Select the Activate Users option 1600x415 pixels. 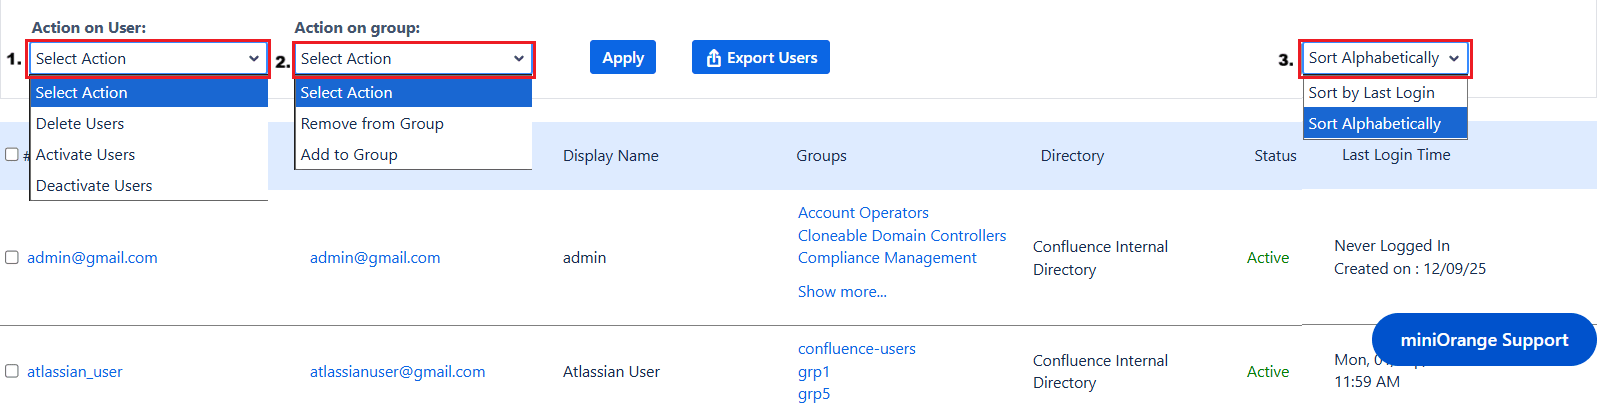click(85, 155)
